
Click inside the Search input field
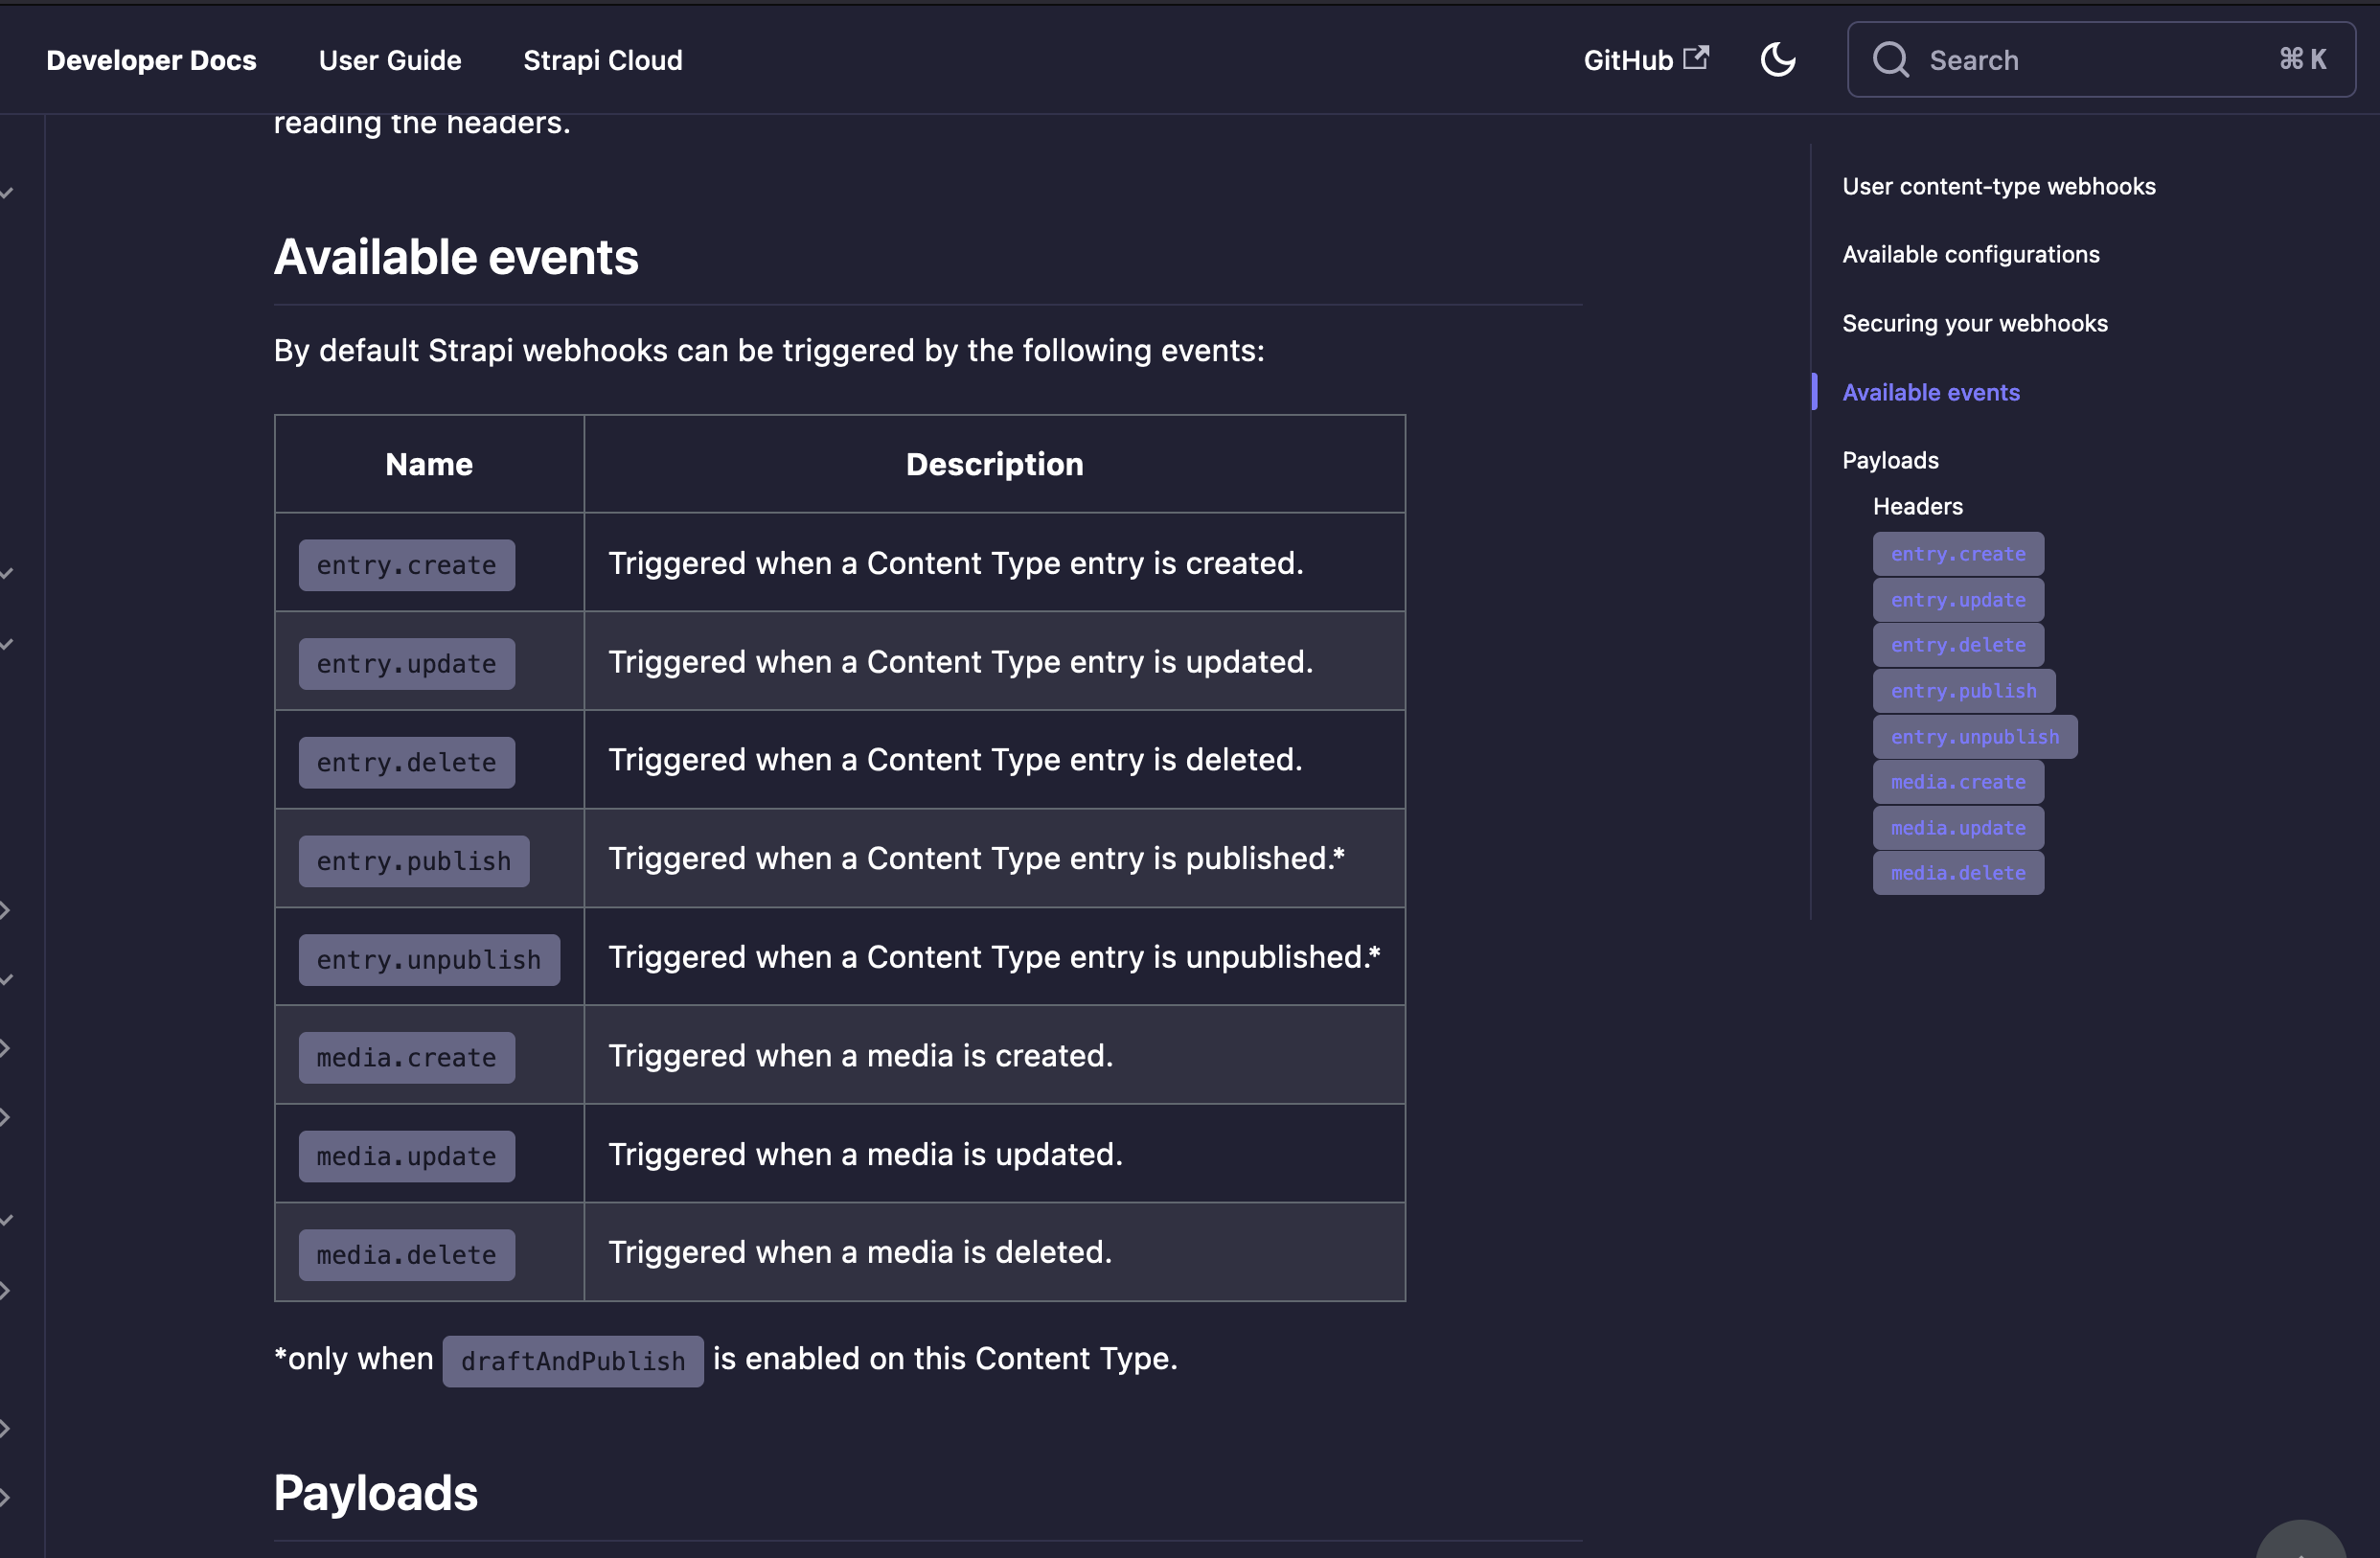point(2050,59)
